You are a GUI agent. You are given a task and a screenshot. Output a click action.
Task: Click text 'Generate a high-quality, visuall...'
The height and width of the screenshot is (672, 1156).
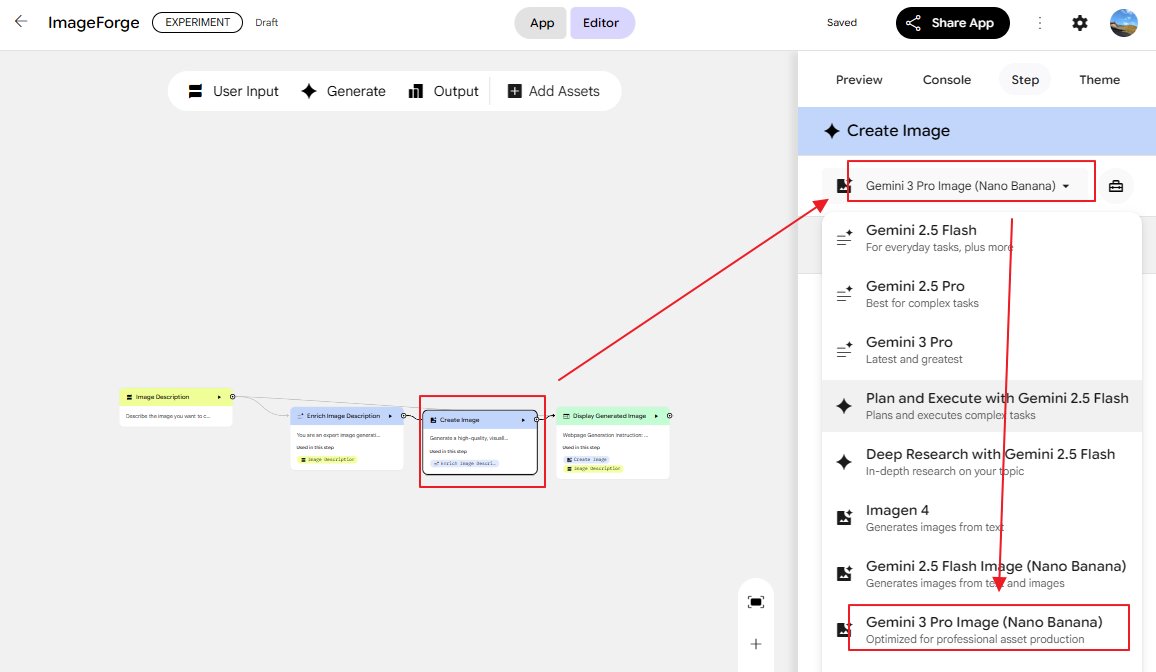[469, 438]
